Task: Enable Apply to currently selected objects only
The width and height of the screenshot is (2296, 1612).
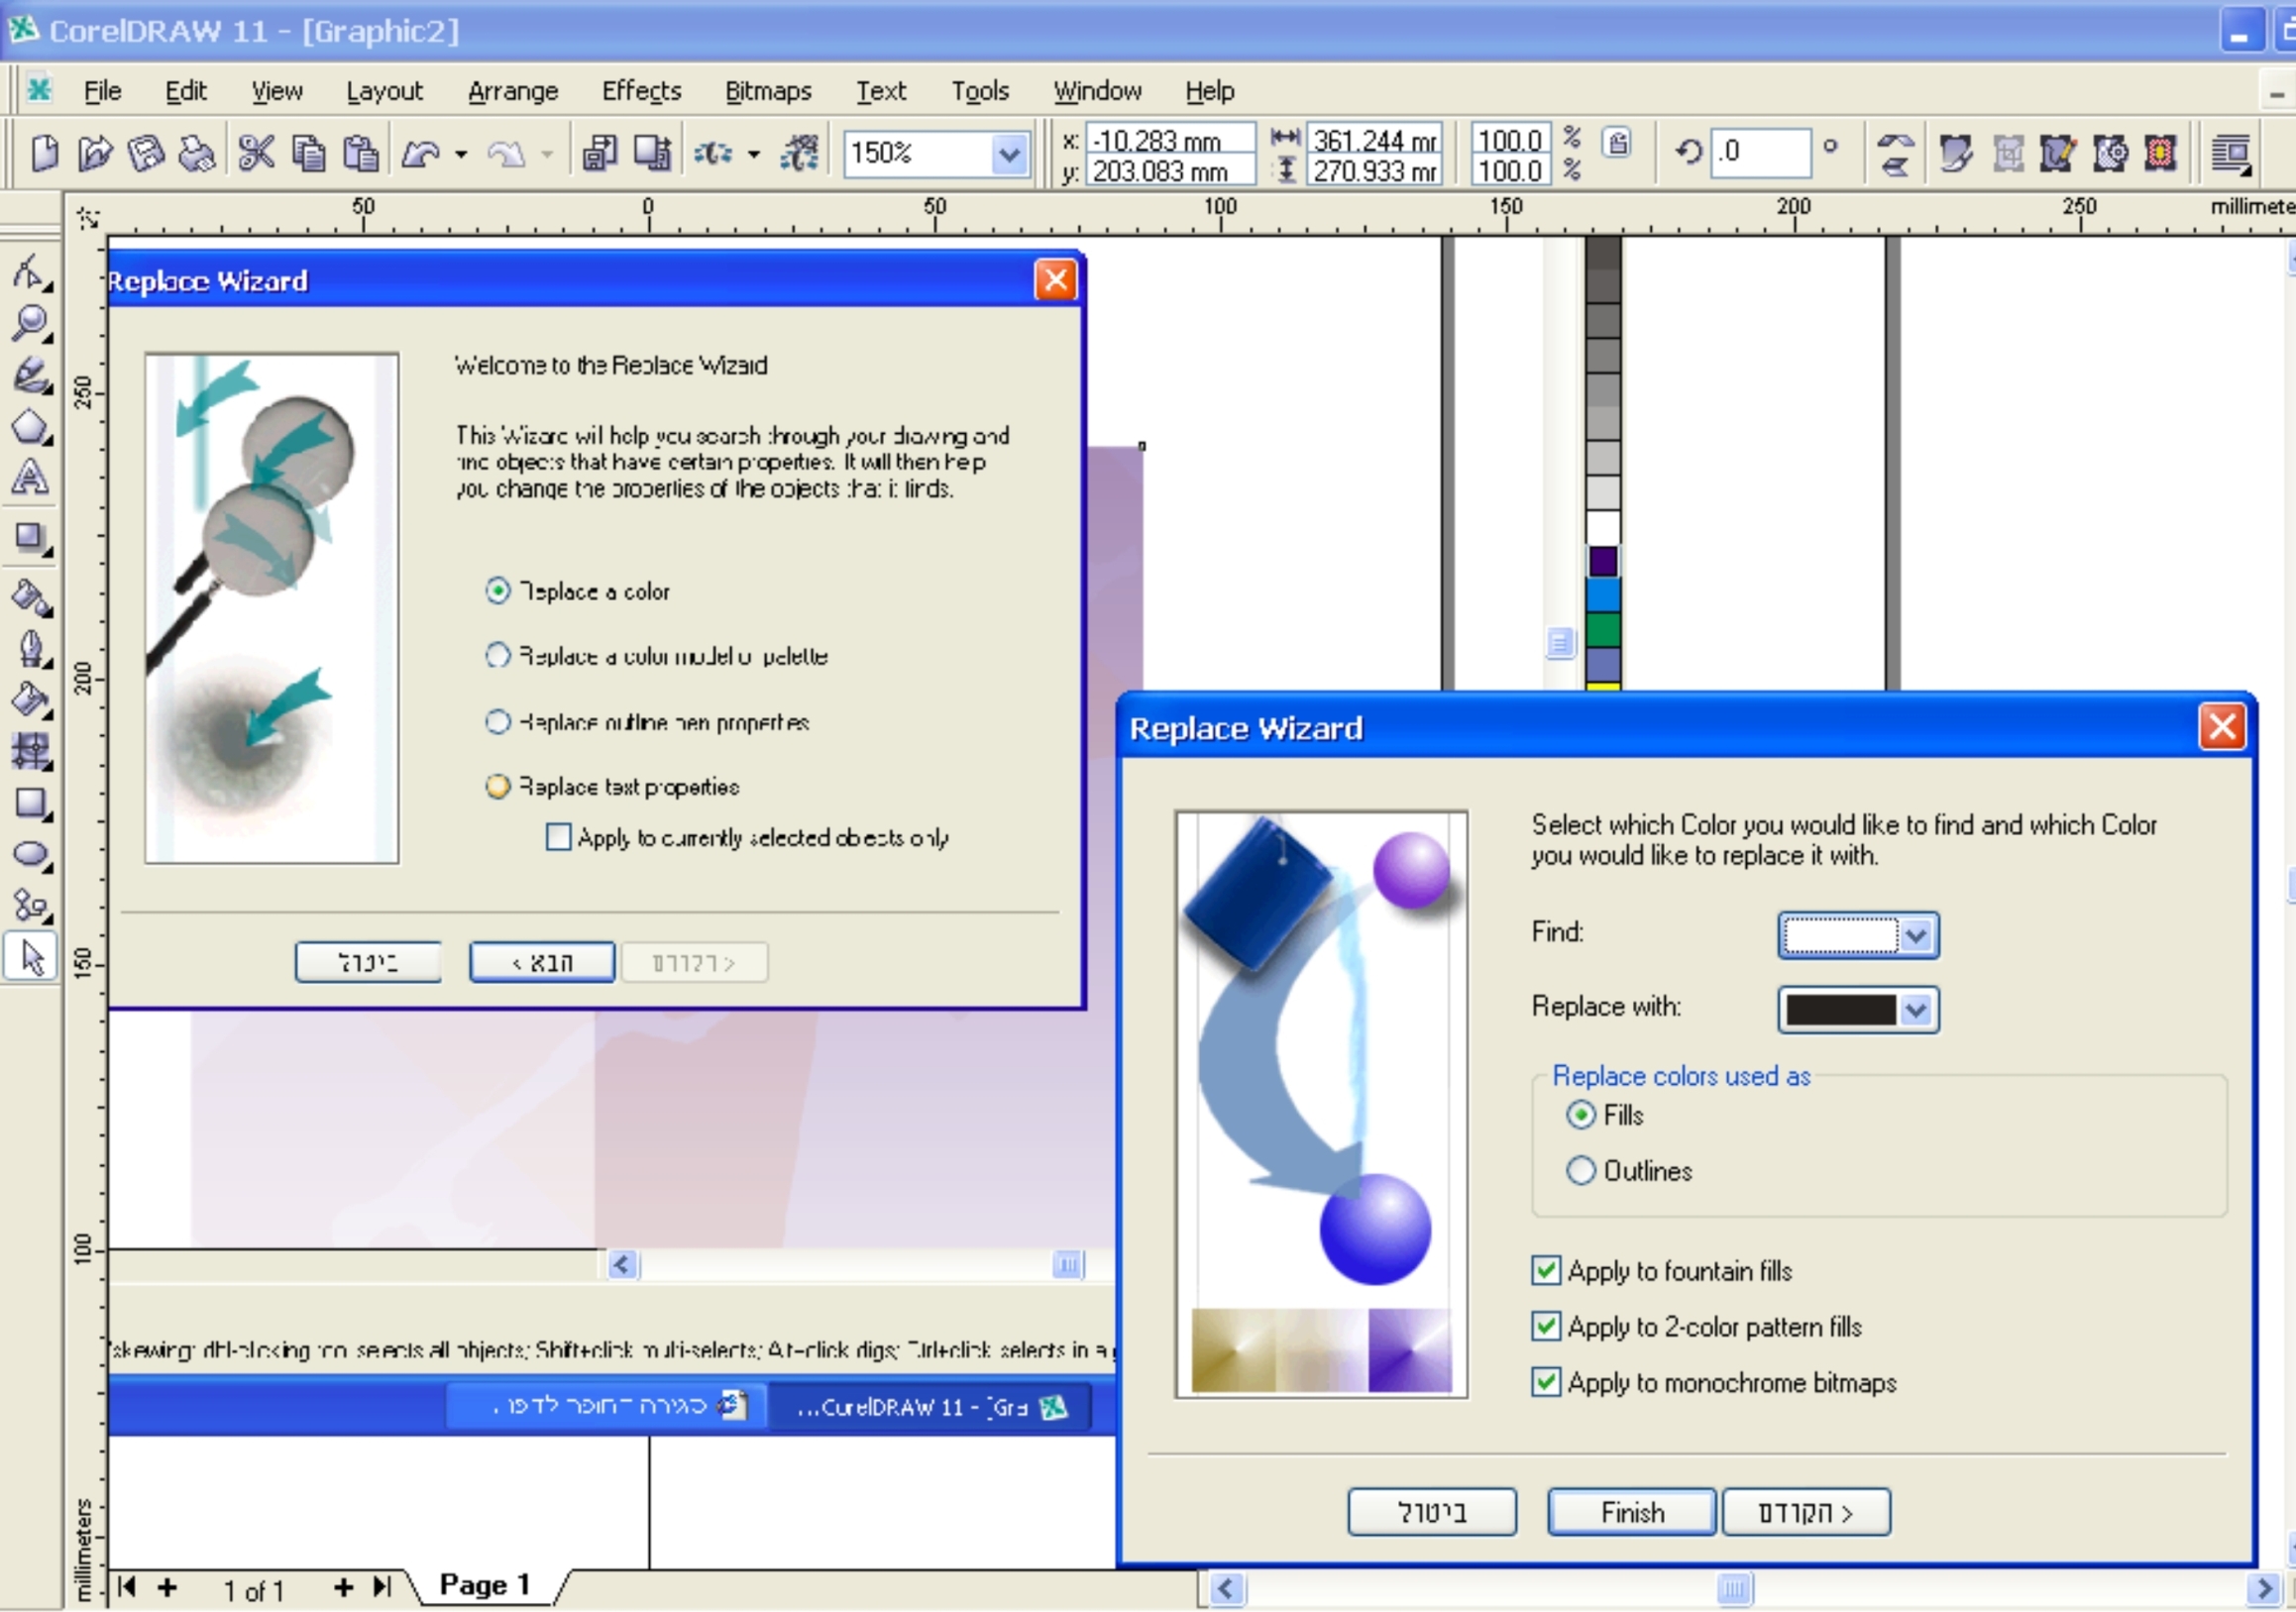Action: 558,837
